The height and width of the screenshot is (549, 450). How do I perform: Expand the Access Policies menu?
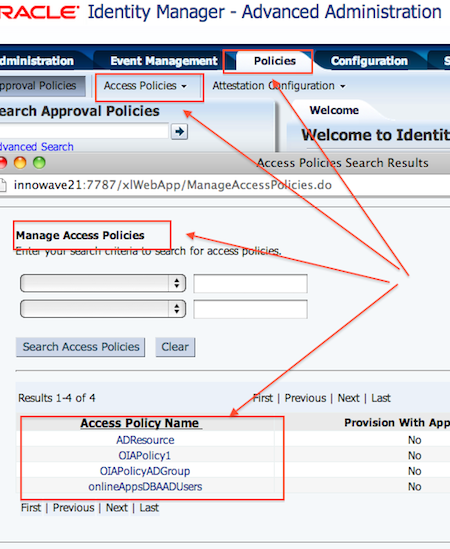pyautogui.click(x=145, y=86)
